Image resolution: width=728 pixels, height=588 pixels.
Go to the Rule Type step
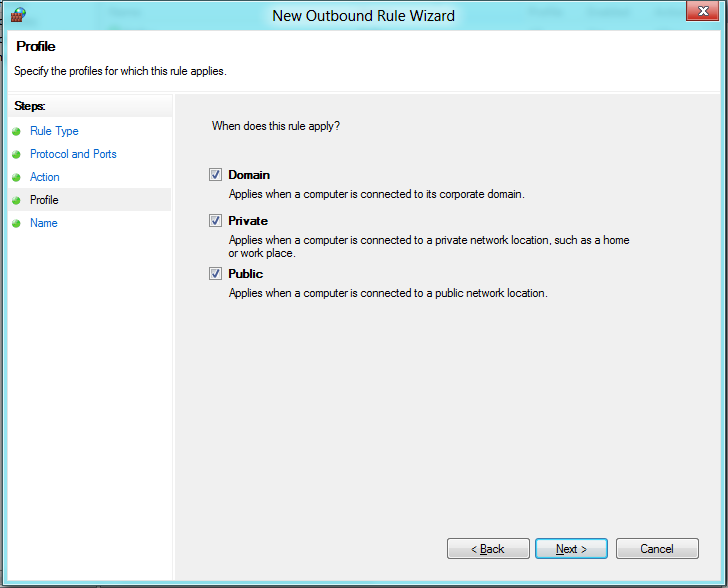click(x=54, y=131)
